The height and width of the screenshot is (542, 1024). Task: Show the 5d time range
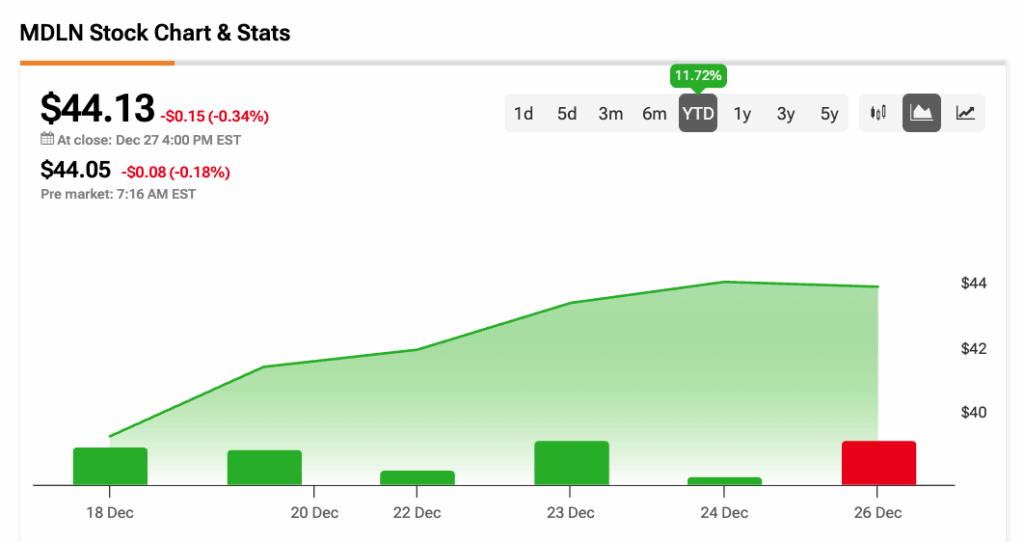click(x=567, y=114)
